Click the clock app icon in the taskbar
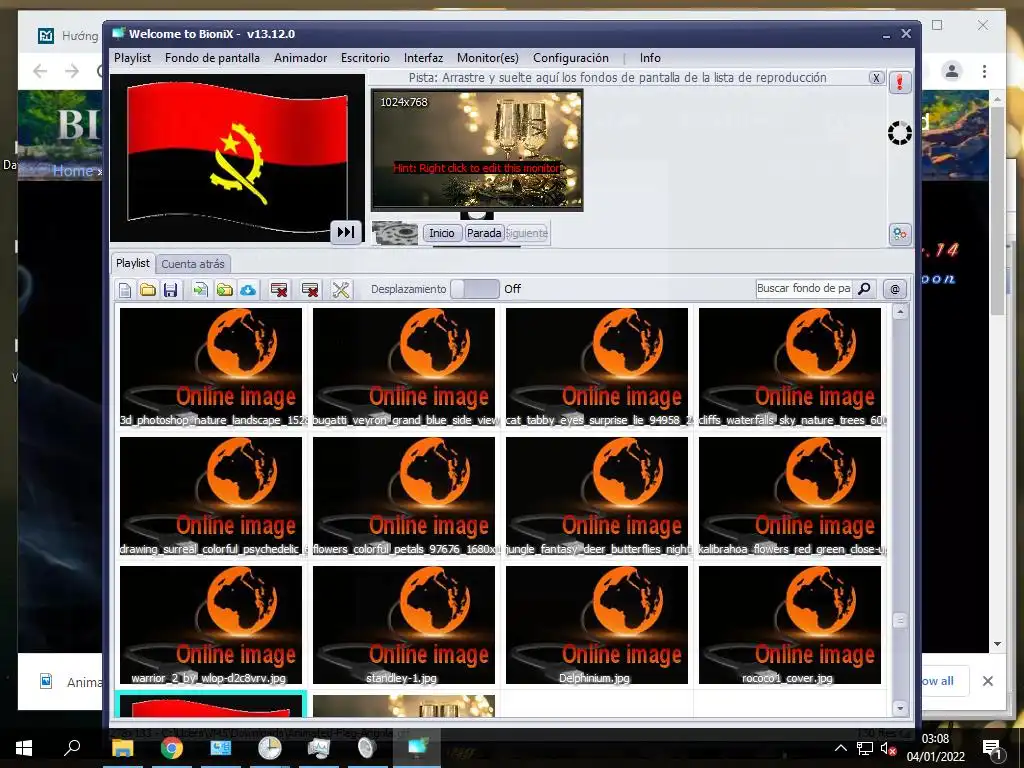This screenshot has height=768, width=1024. (x=270, y=748)
